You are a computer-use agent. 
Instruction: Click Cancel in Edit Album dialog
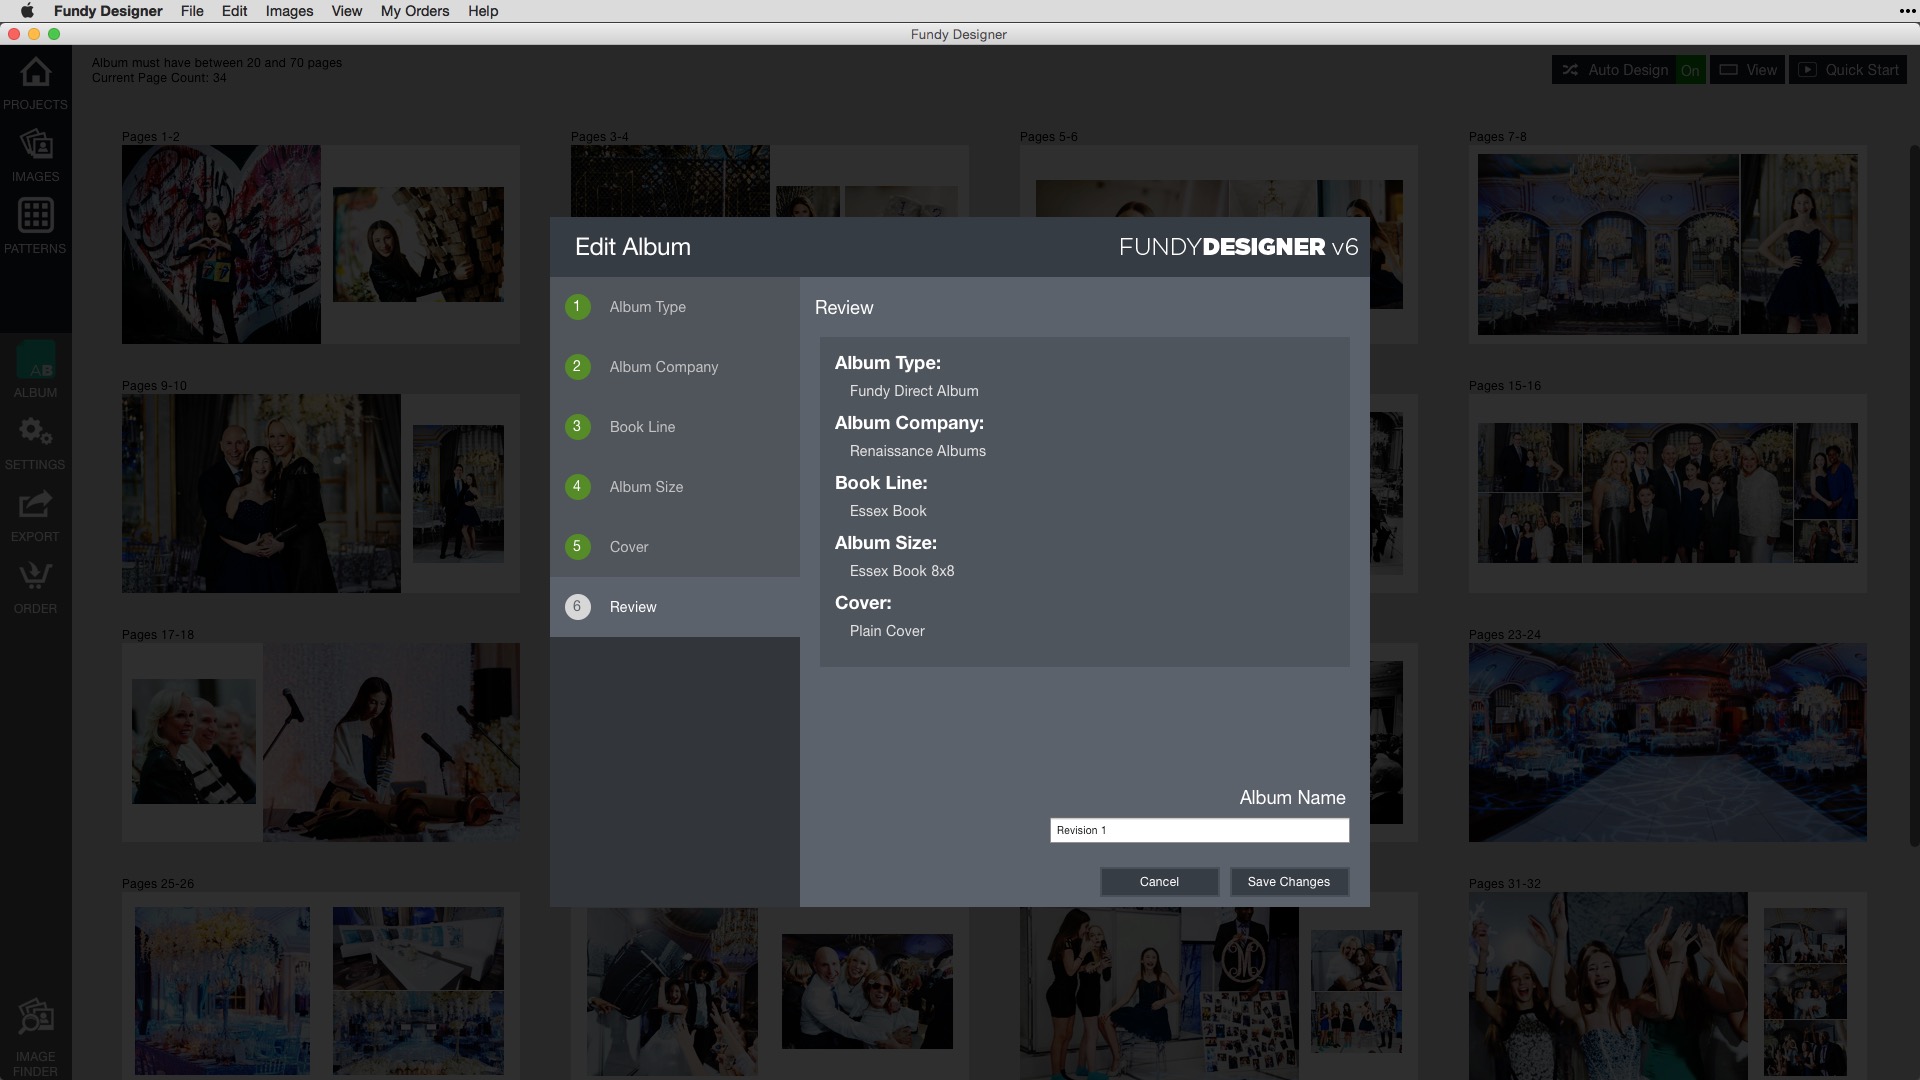1159,882
